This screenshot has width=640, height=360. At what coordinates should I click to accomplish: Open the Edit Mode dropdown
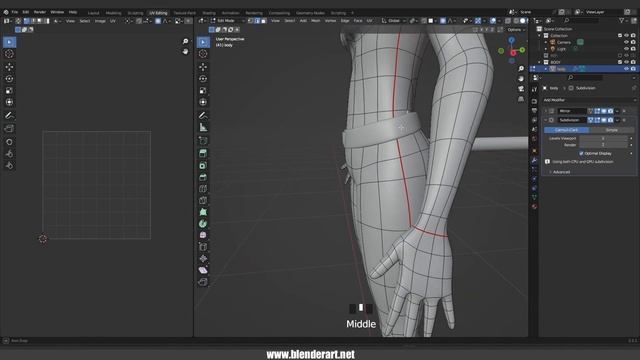[x=227, y=21]
